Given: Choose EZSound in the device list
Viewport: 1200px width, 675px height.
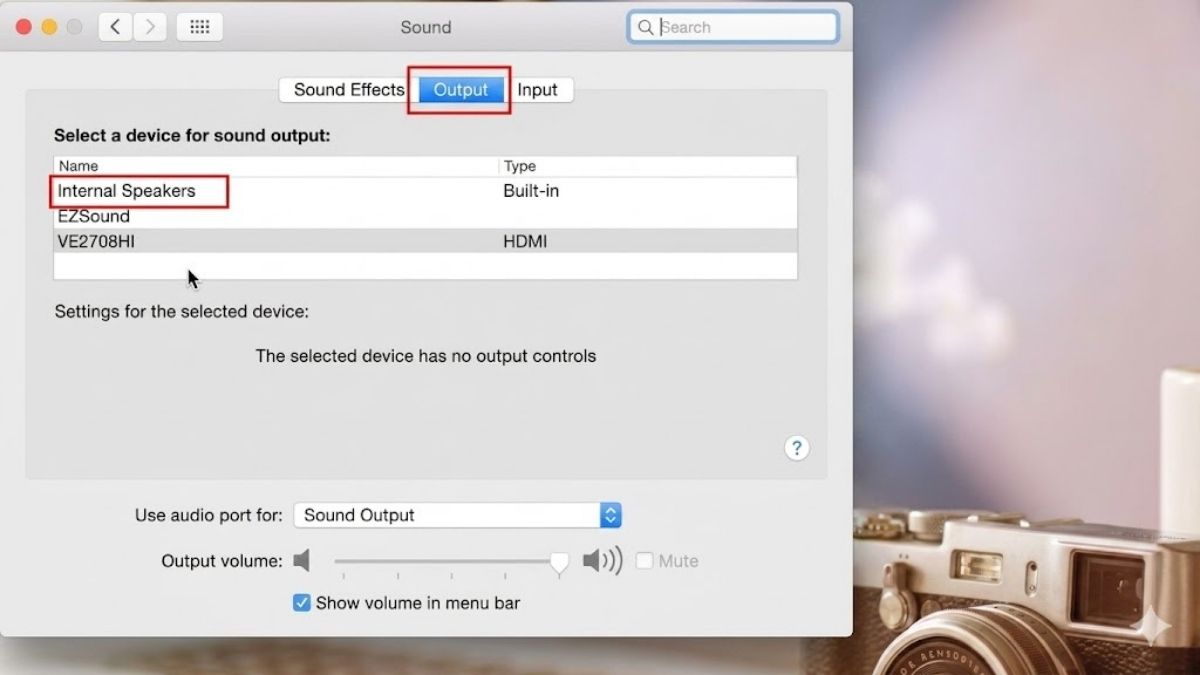Looking at the screenshot, I should [x=425, y=216].
